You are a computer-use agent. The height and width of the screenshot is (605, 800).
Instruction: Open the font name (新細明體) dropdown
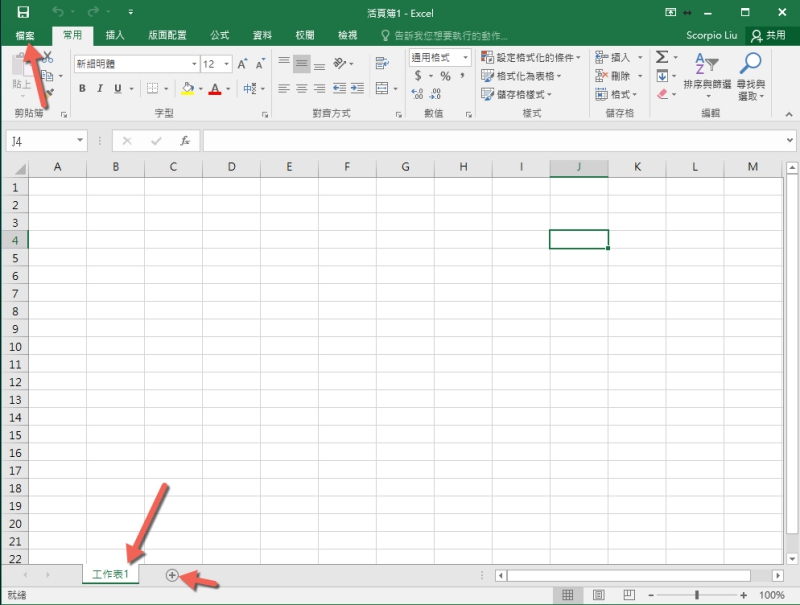pyautogui.click(x=194, y=62)
